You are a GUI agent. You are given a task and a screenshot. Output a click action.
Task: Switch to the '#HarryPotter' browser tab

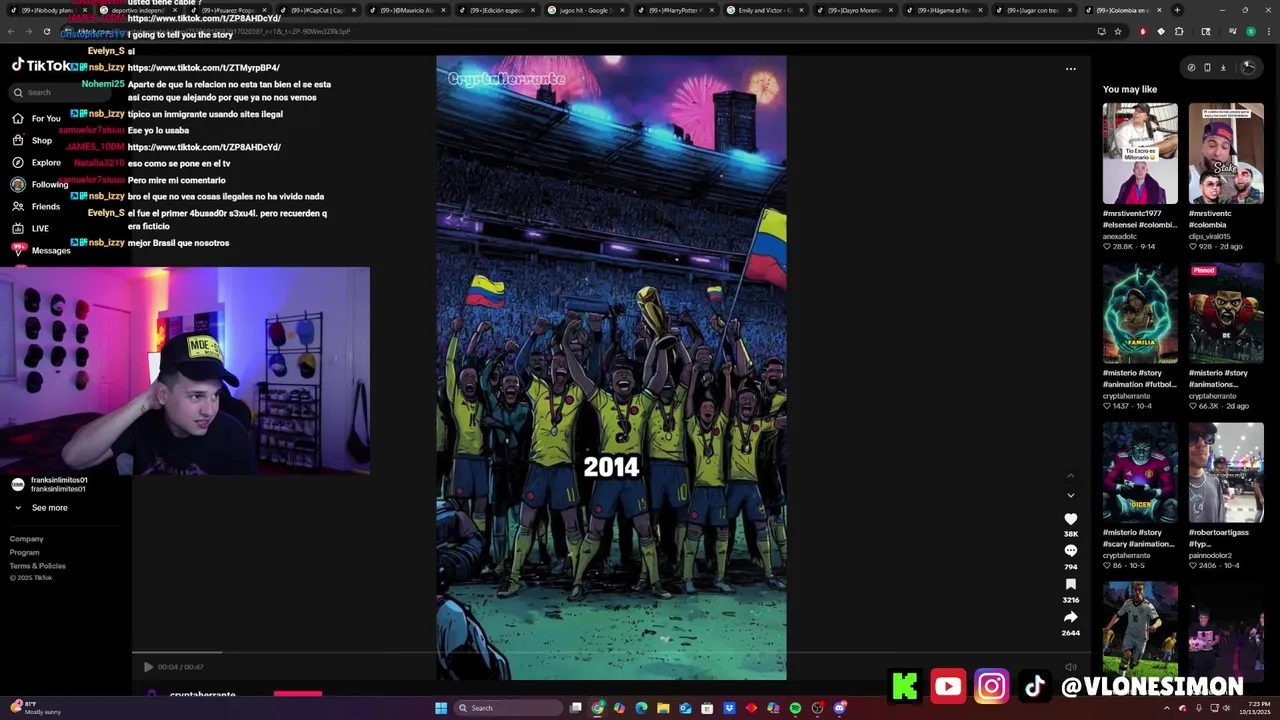(675, 10)
